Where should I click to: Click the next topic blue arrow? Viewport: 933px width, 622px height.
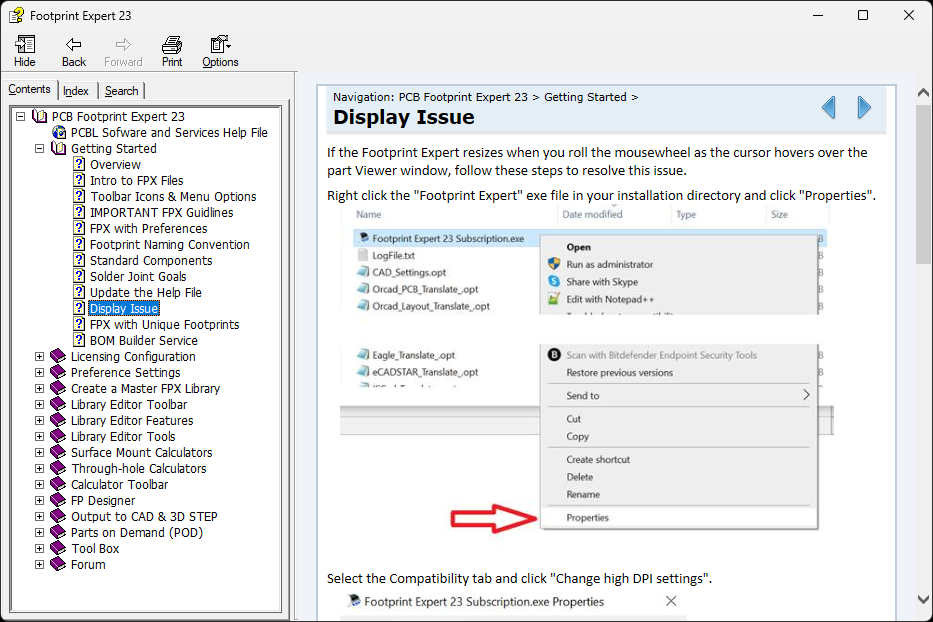865,108
